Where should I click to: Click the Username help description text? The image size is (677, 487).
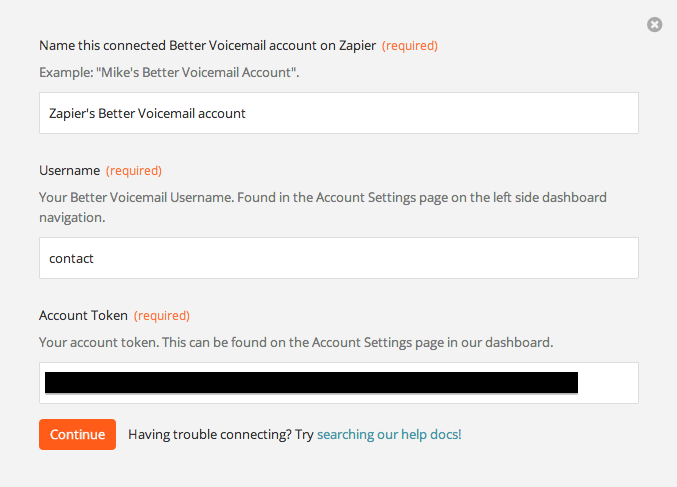point(323,207)
